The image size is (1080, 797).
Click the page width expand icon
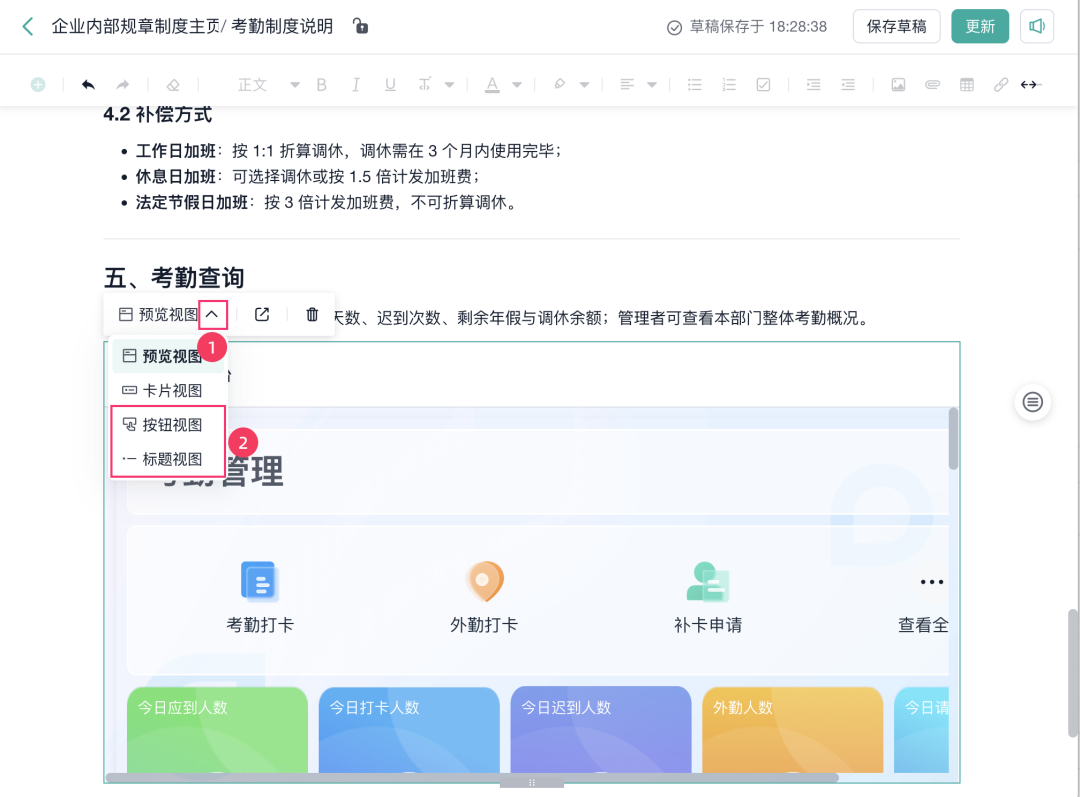pyautogui.click(x=1029, y=85)
